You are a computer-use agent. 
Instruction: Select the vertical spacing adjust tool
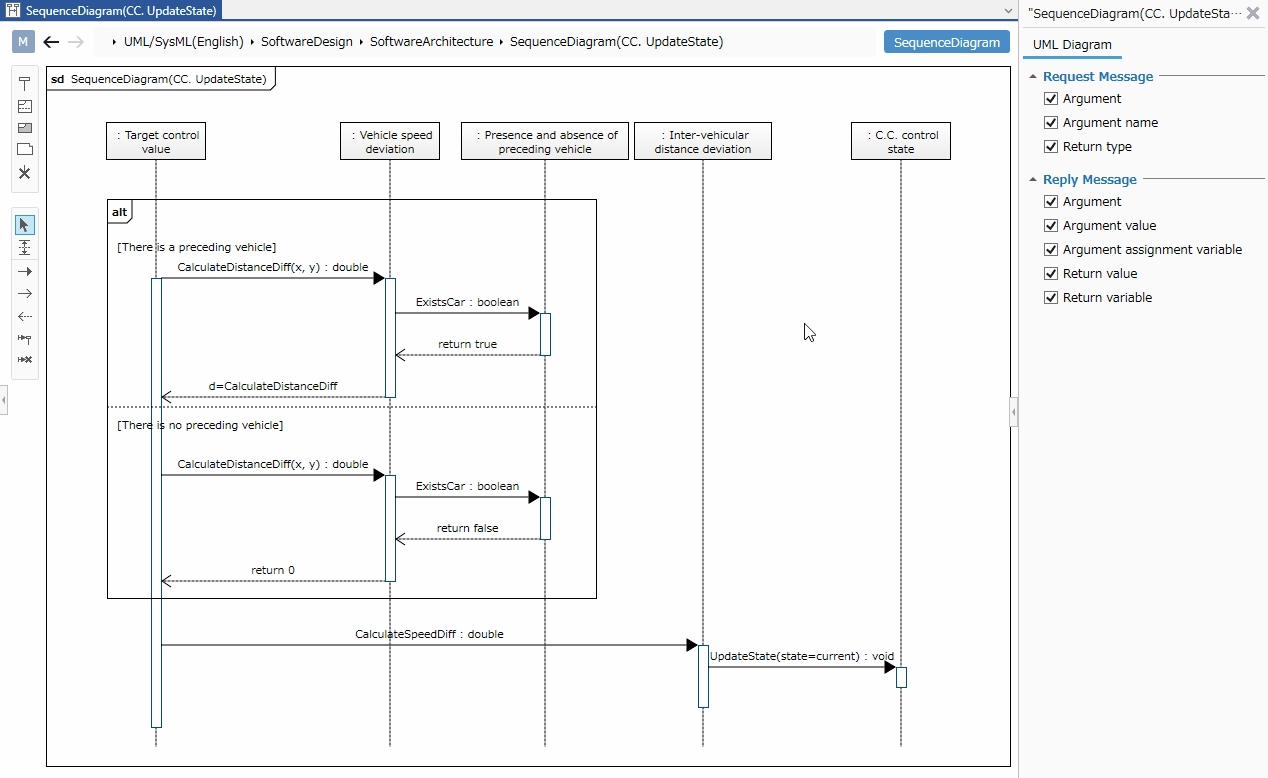(25, 247)
